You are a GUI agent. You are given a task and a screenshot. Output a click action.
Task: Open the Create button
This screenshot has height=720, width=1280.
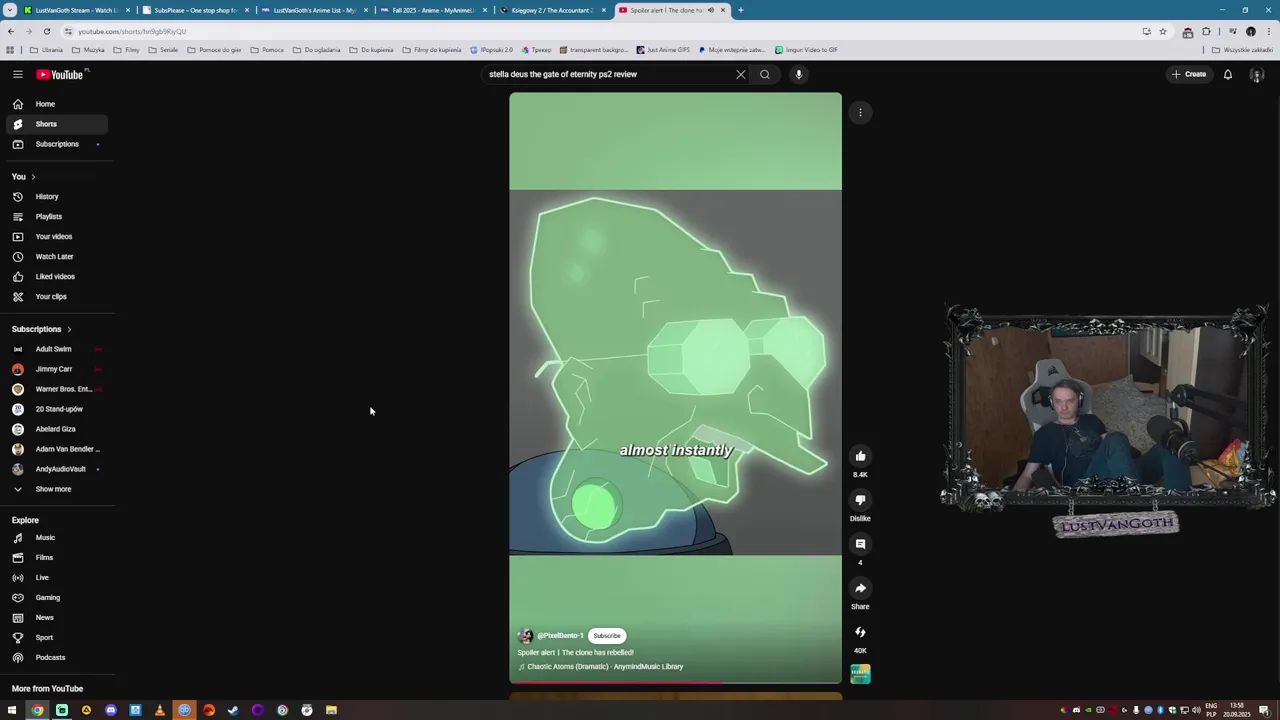click(1190, 74)
